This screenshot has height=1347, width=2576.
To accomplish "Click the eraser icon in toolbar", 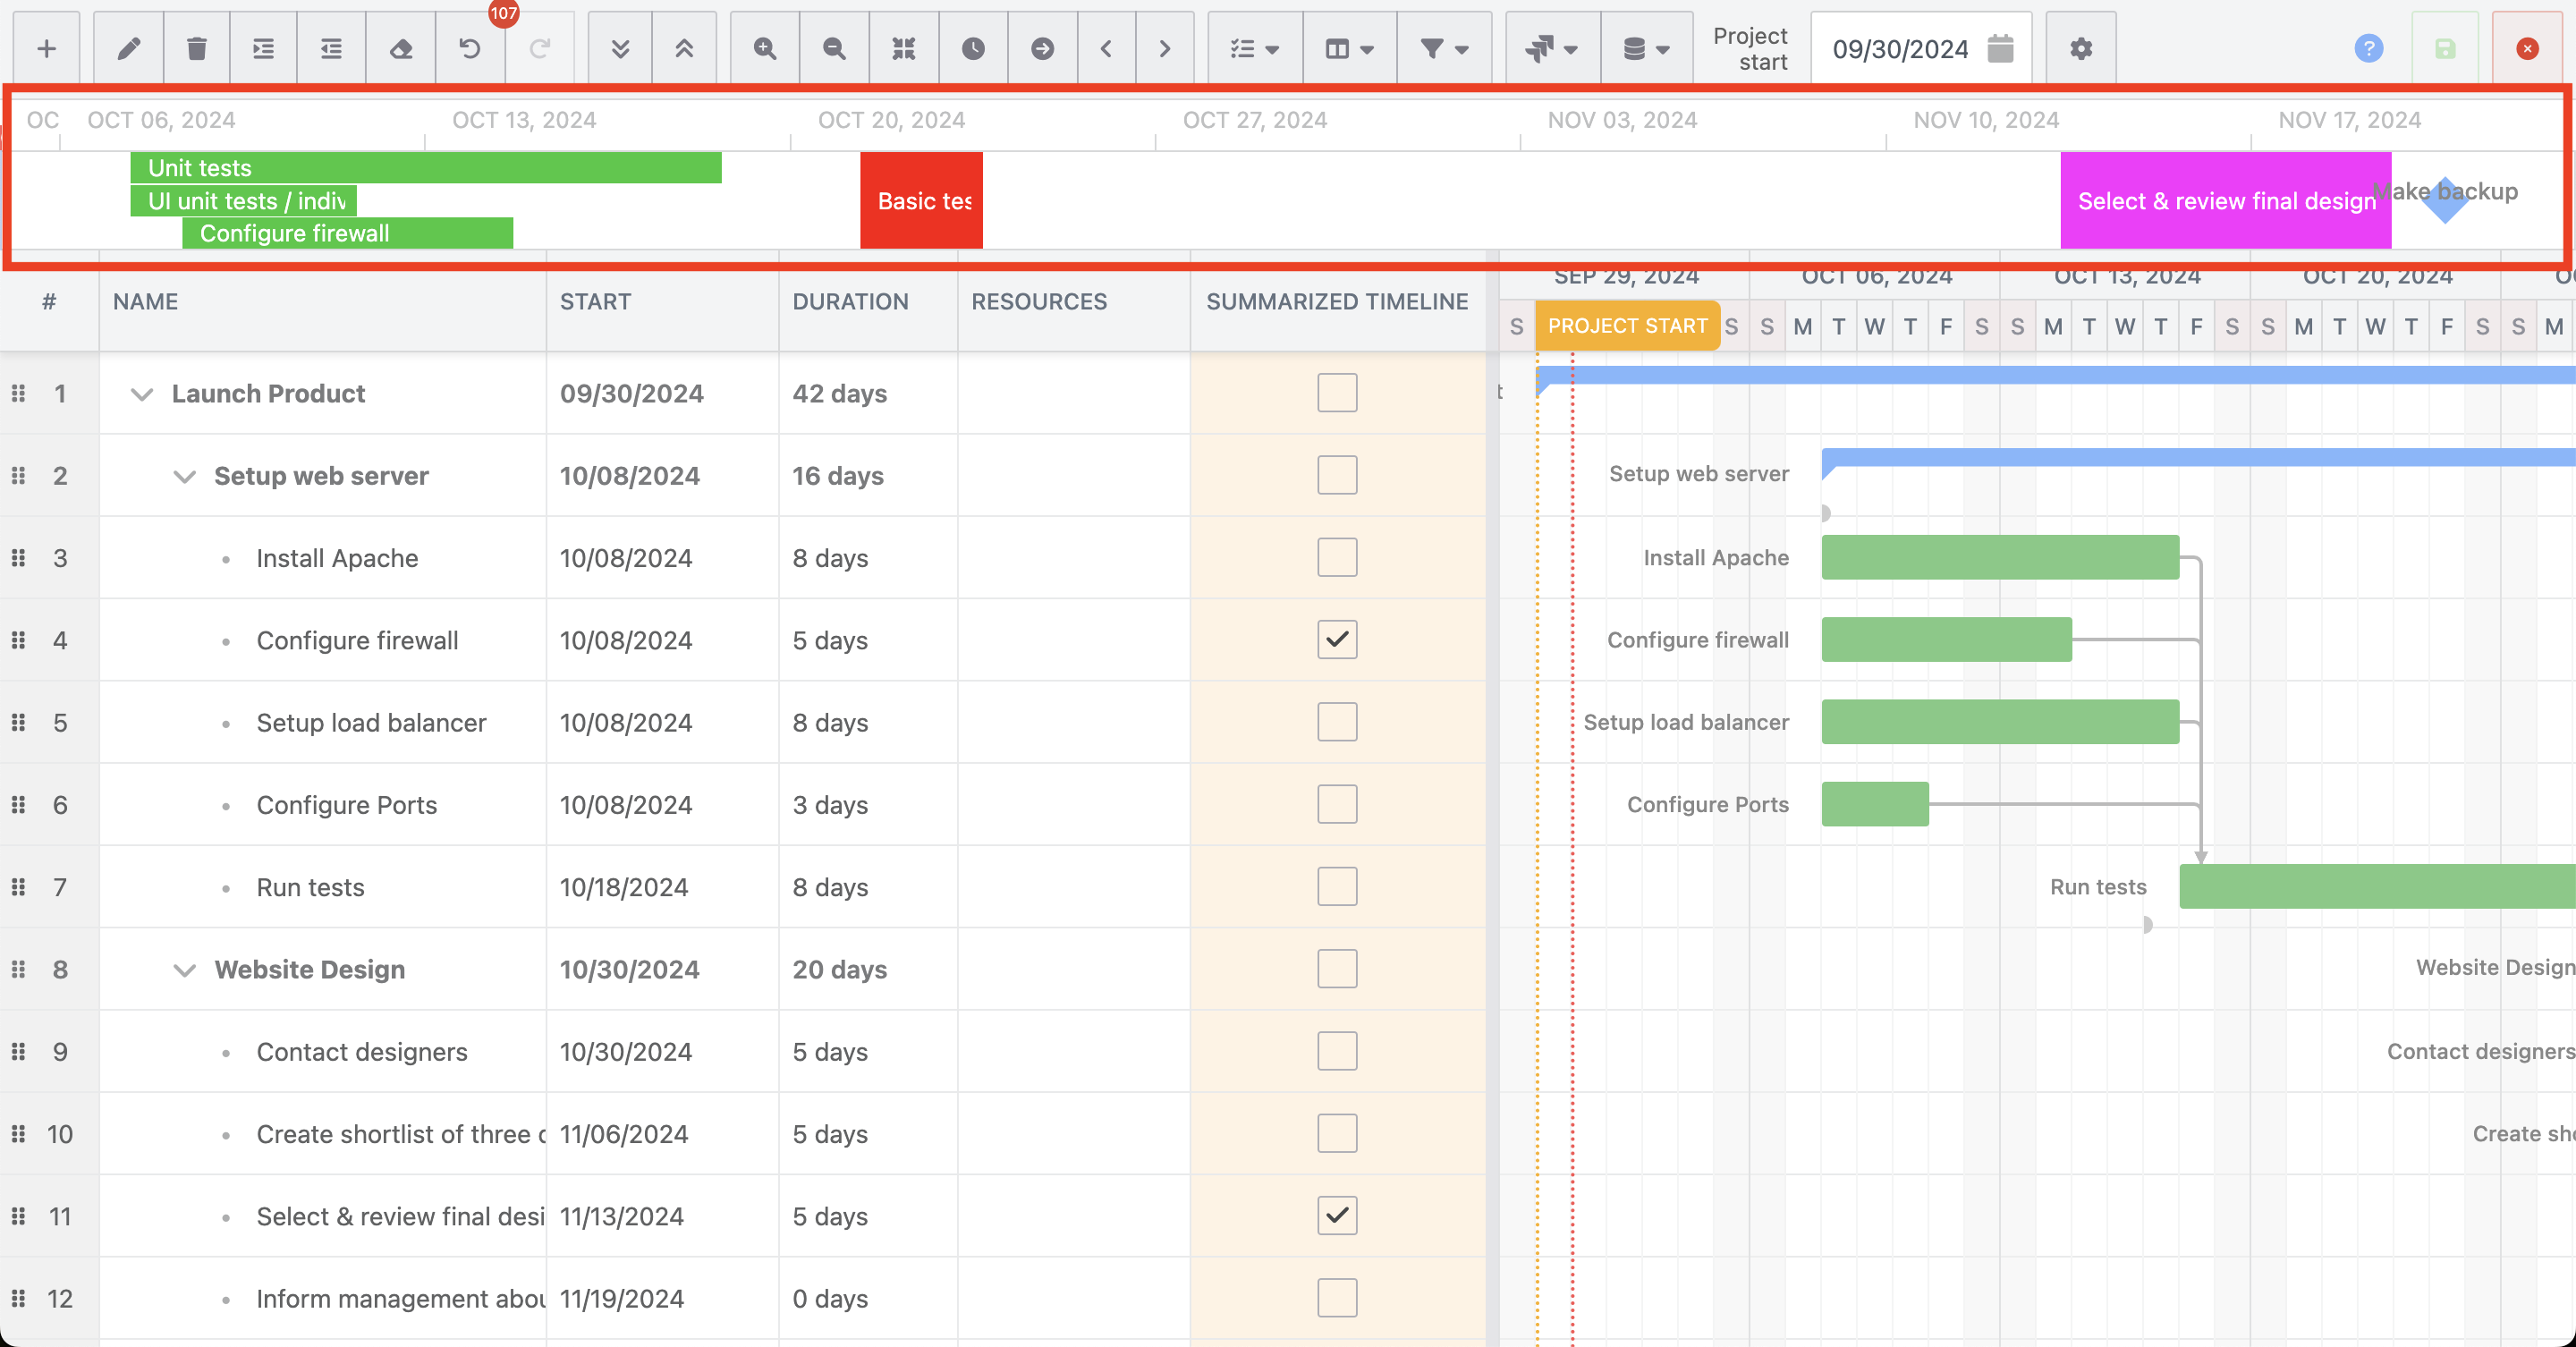I will coord(401,48).
